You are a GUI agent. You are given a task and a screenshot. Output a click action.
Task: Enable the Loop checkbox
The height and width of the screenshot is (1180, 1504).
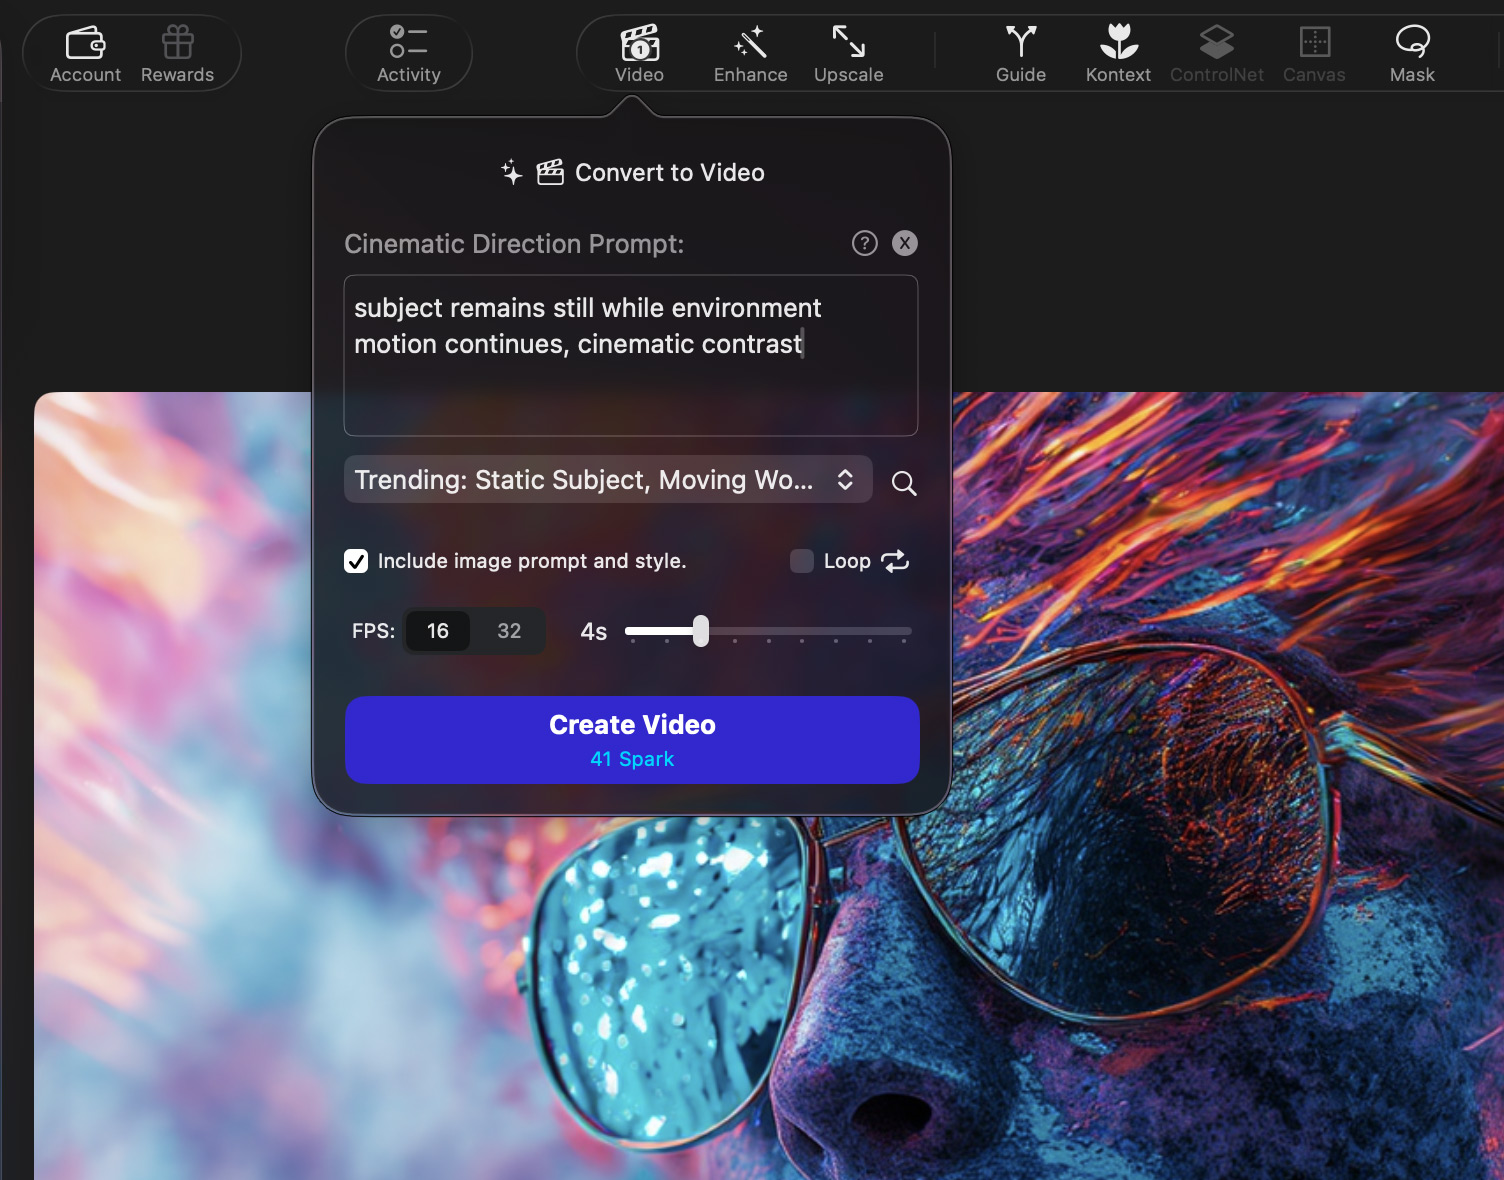coord(802,561)
